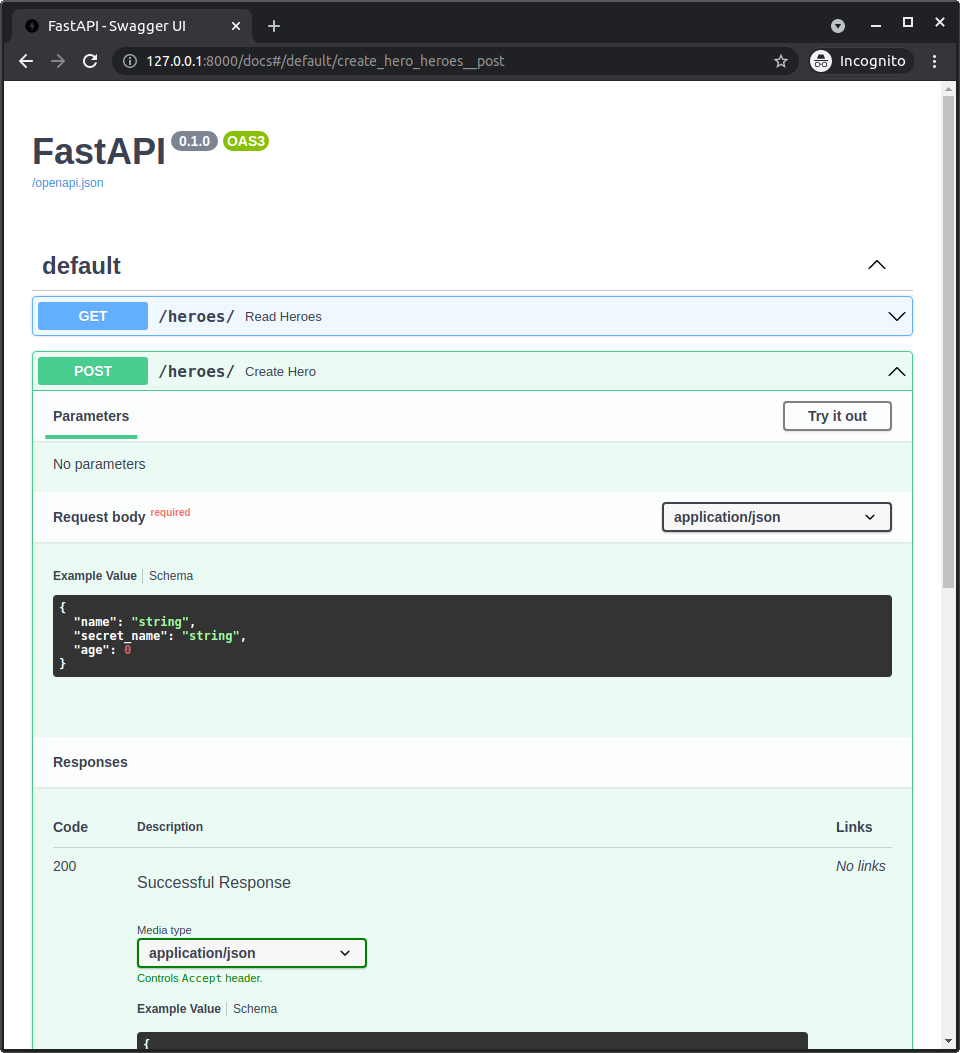Screen dimensions: 960x1053
Task: Open the site information icon in the address bar
Action: tap(130, 60)
